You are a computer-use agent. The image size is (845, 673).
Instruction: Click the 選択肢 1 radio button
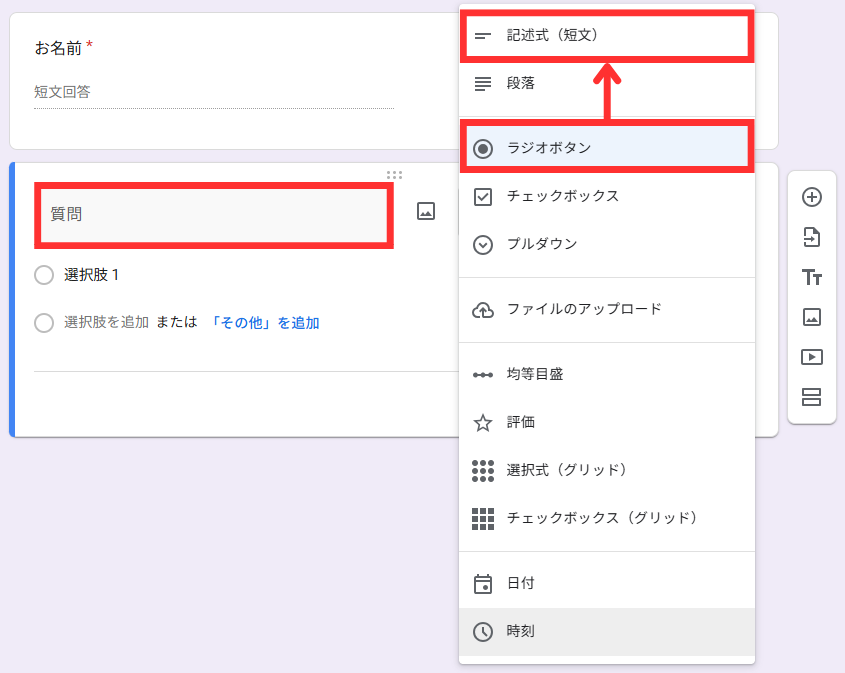click(x=44, y=275)
